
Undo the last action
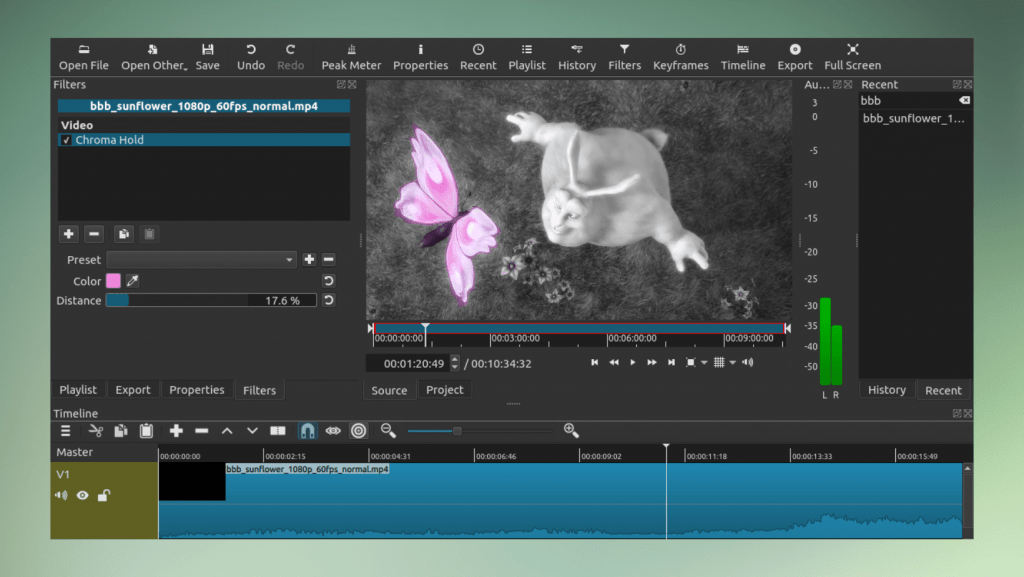pyautogui.click(x=251, y=57)
